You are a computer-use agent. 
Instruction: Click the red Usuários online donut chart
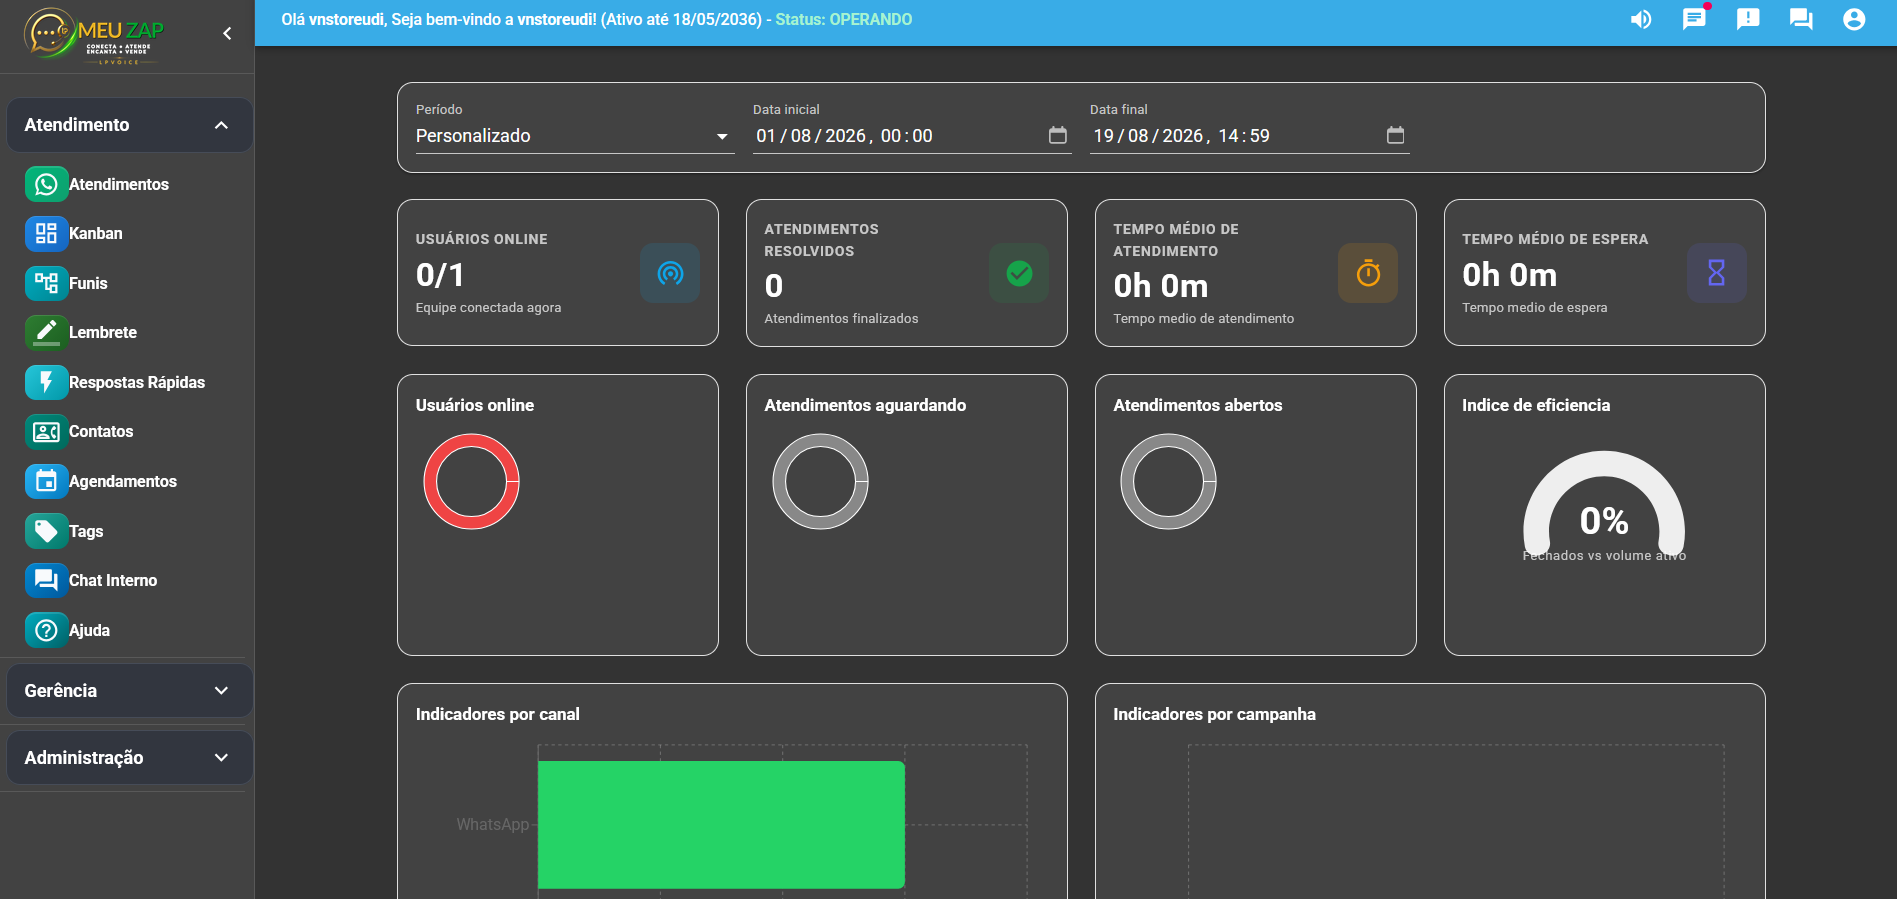pyautogui.click(x=471, y=481)
